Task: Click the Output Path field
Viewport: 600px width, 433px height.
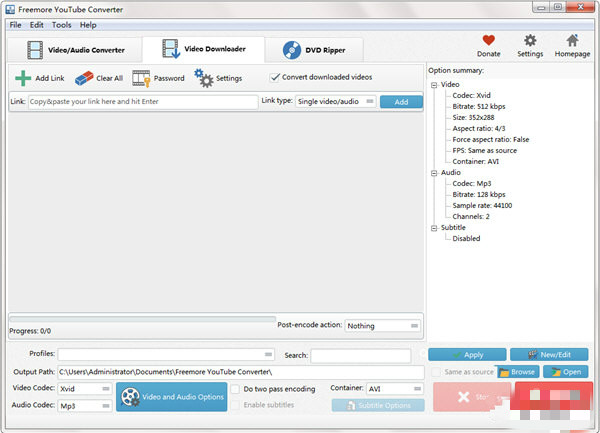Action: pos(241,372)
